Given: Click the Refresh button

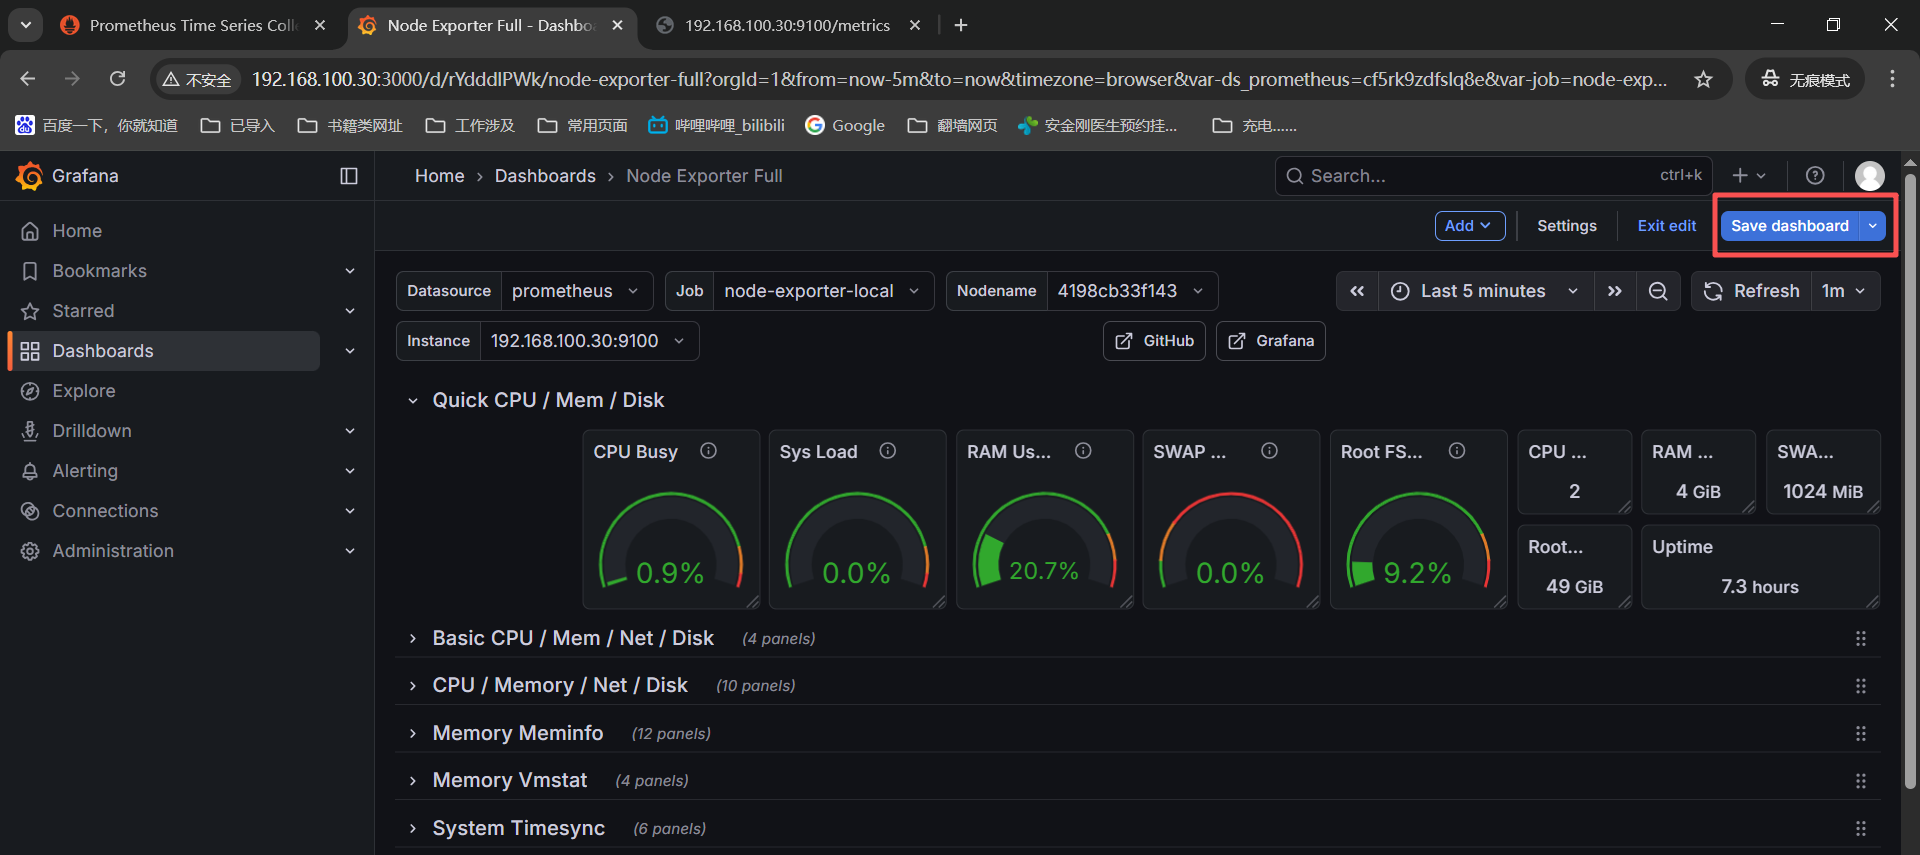Looking at the screenshot, I should [1751, 291].
